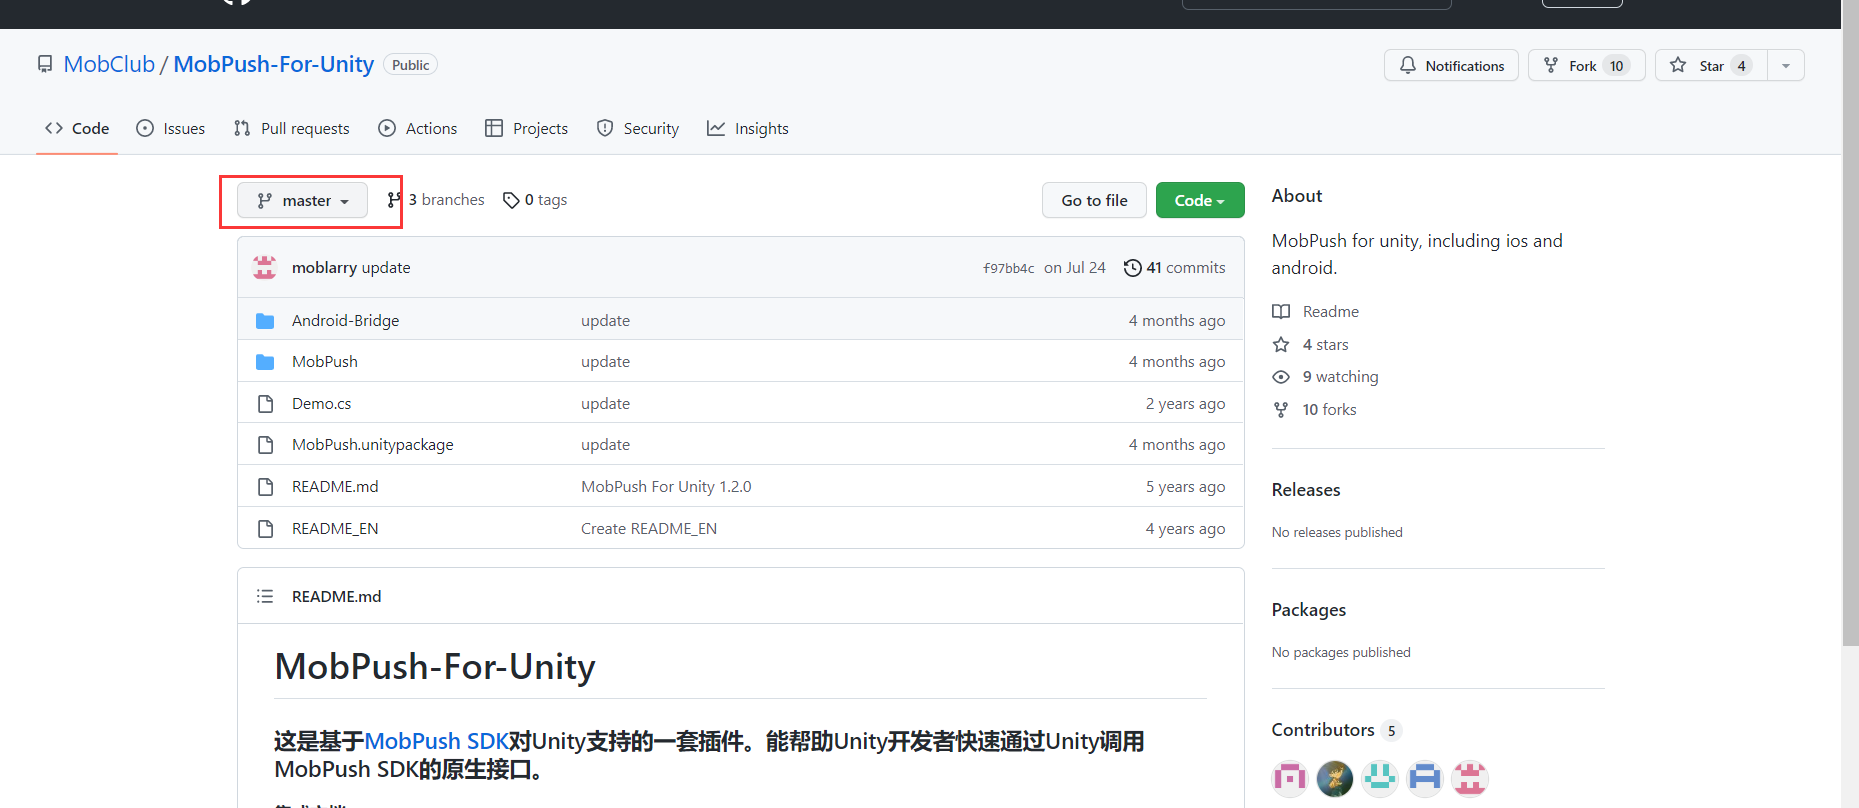Image resolution: width=1859 pixels, height=808 pixels.
Task: Open the Demo.cs file
Action: pyautogui.click(x=321, y=403)
